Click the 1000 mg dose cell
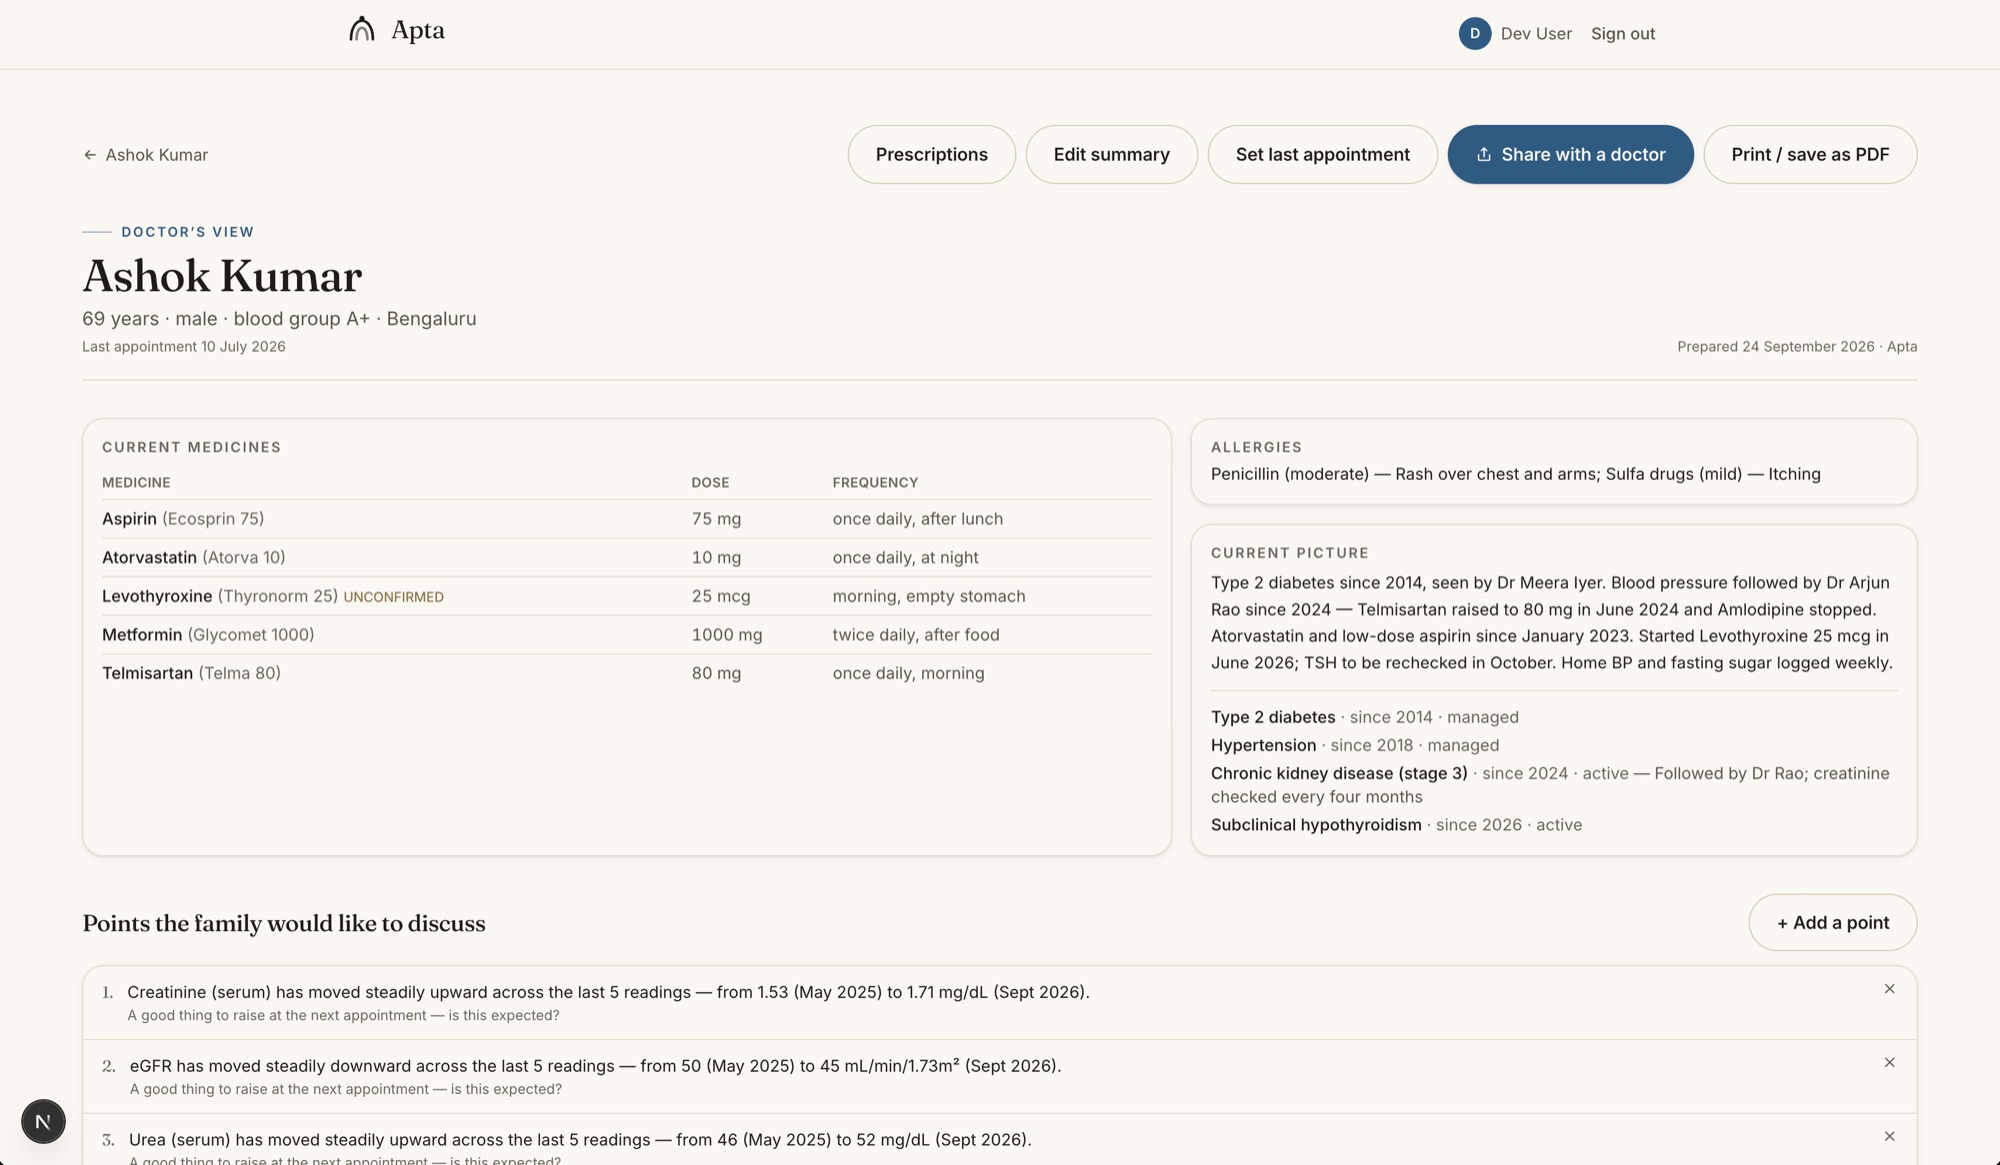Viewport: 2000px width, 1165px height. coord(727,635)
